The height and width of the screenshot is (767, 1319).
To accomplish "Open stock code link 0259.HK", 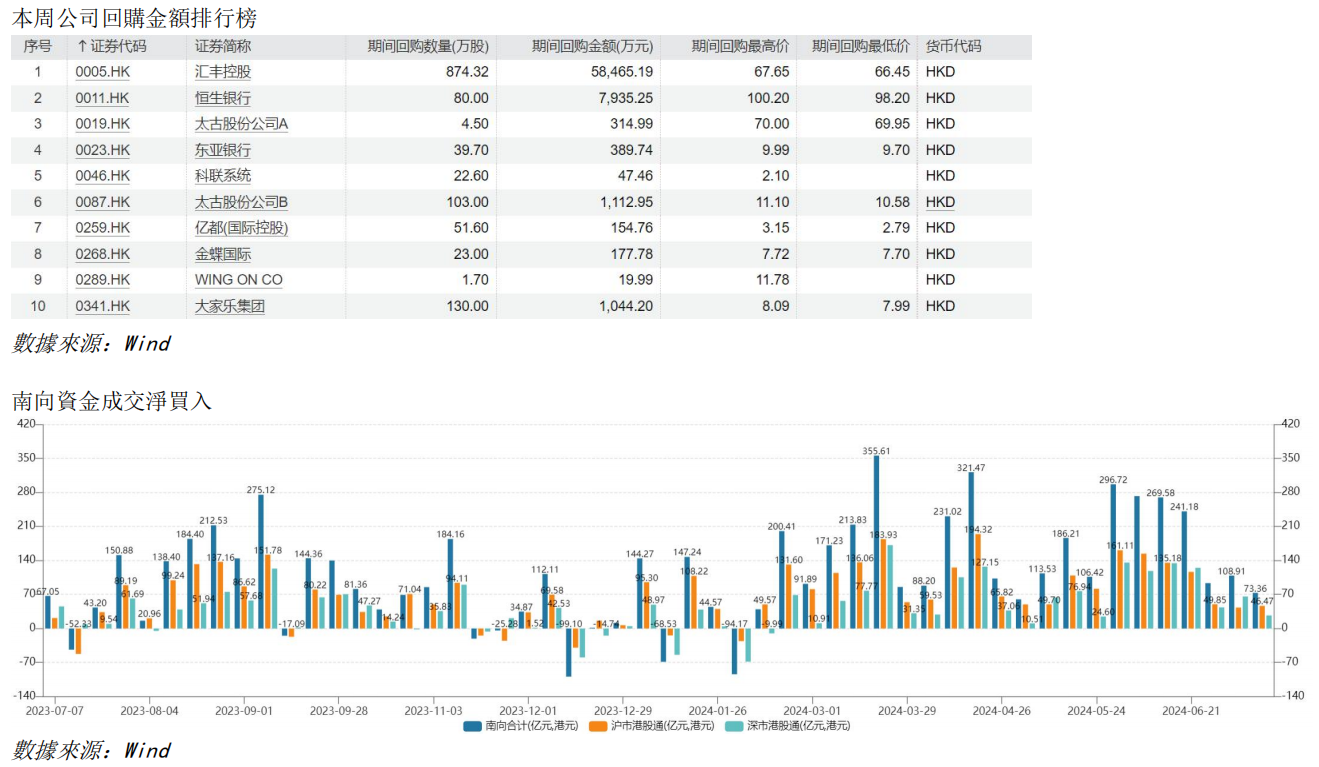I will (x=103, y=228).
